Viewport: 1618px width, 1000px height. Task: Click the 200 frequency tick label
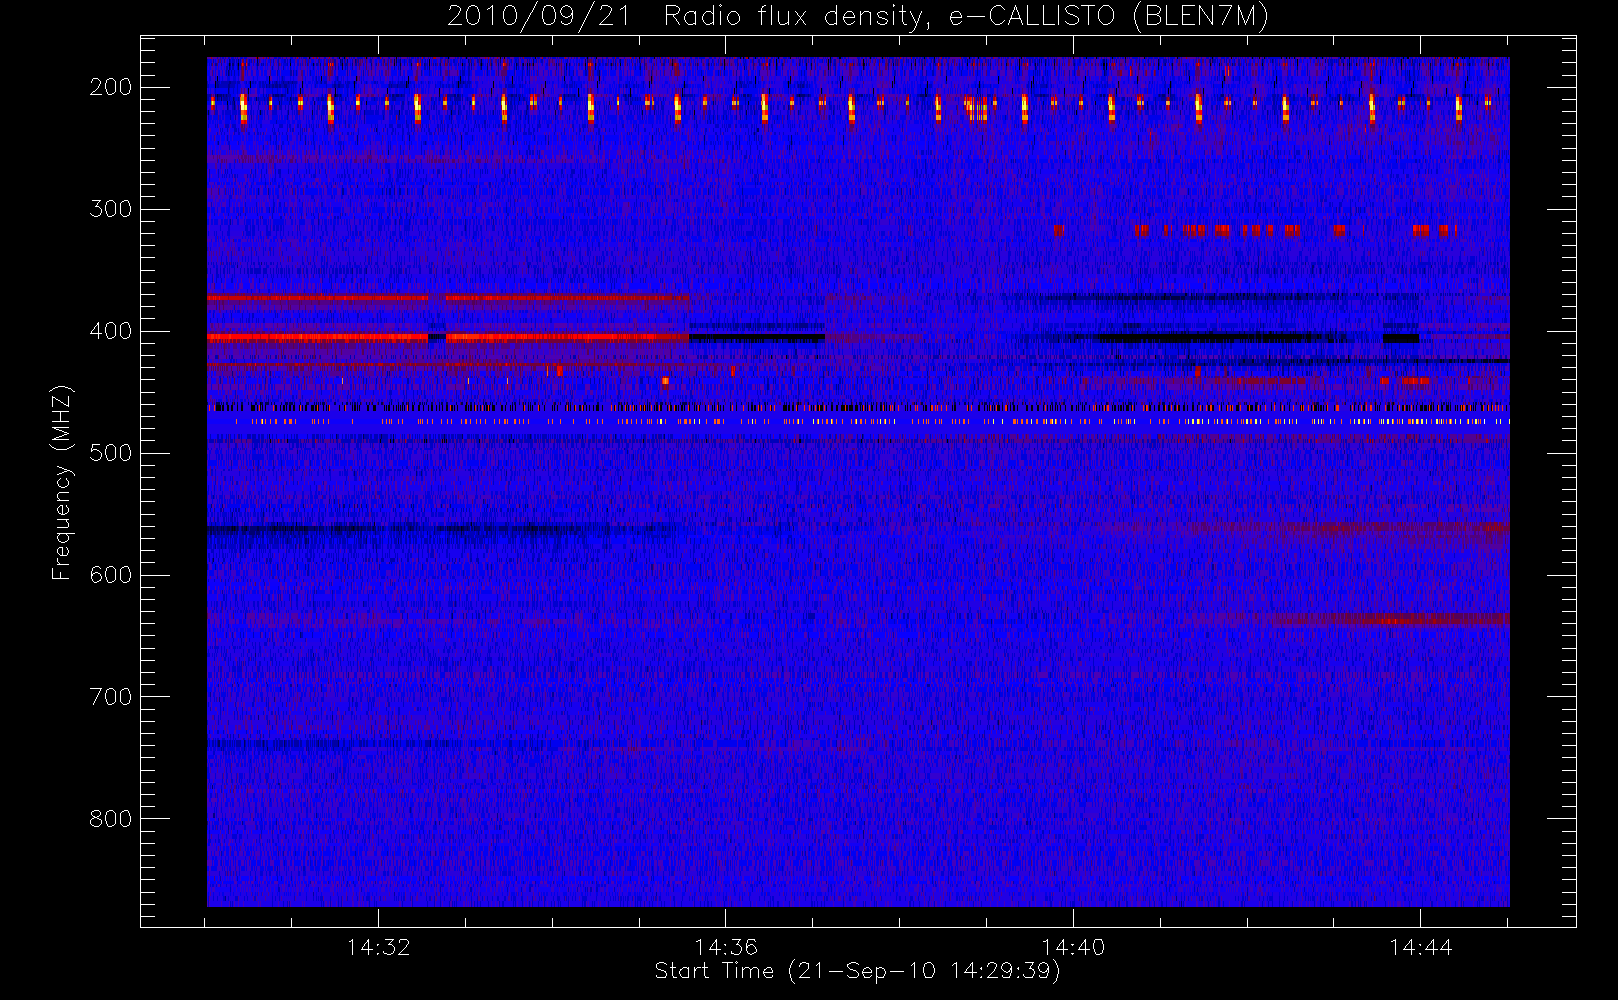[x=110, y=87]
